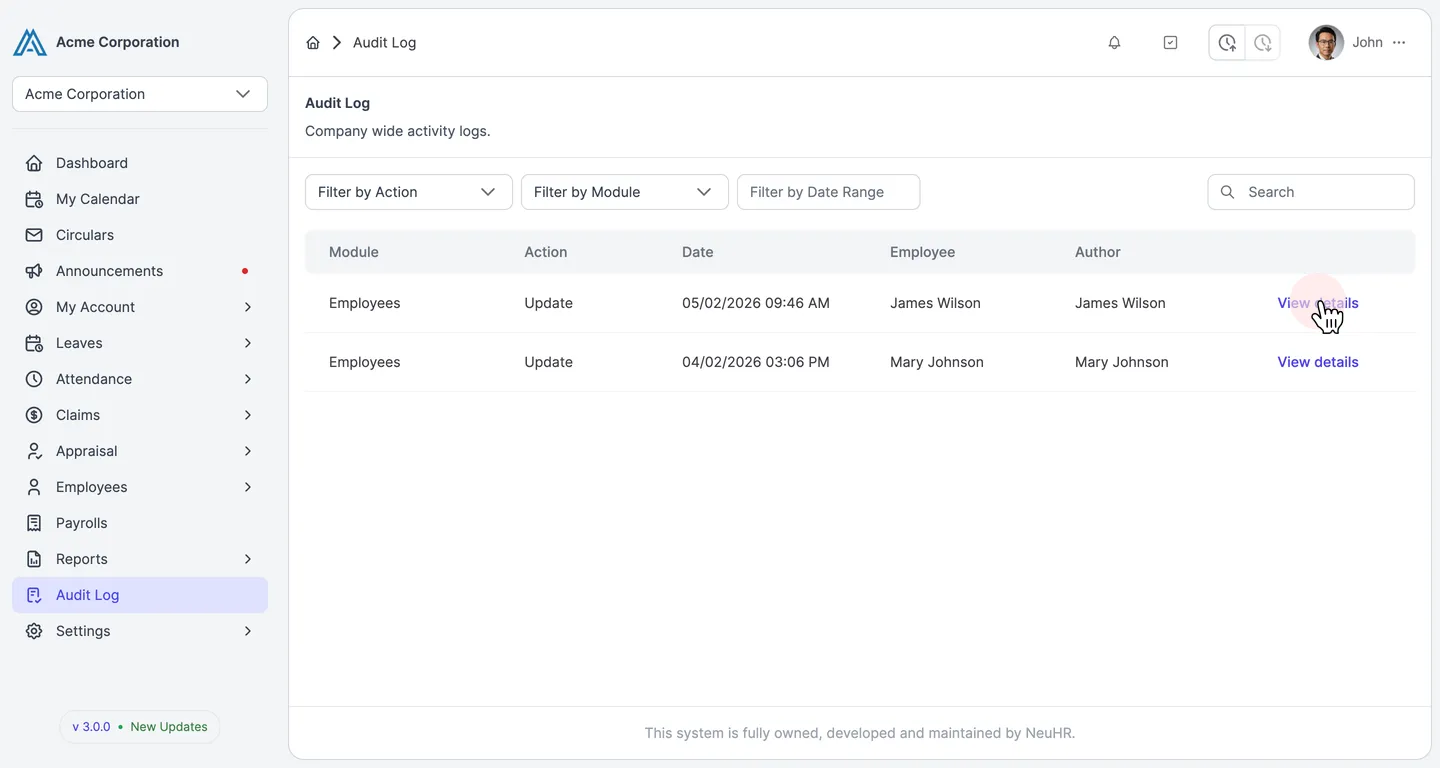Expand Attendance submenu chevron
The height and width of the screenshot is (768, 1440).
pos(248,379)
